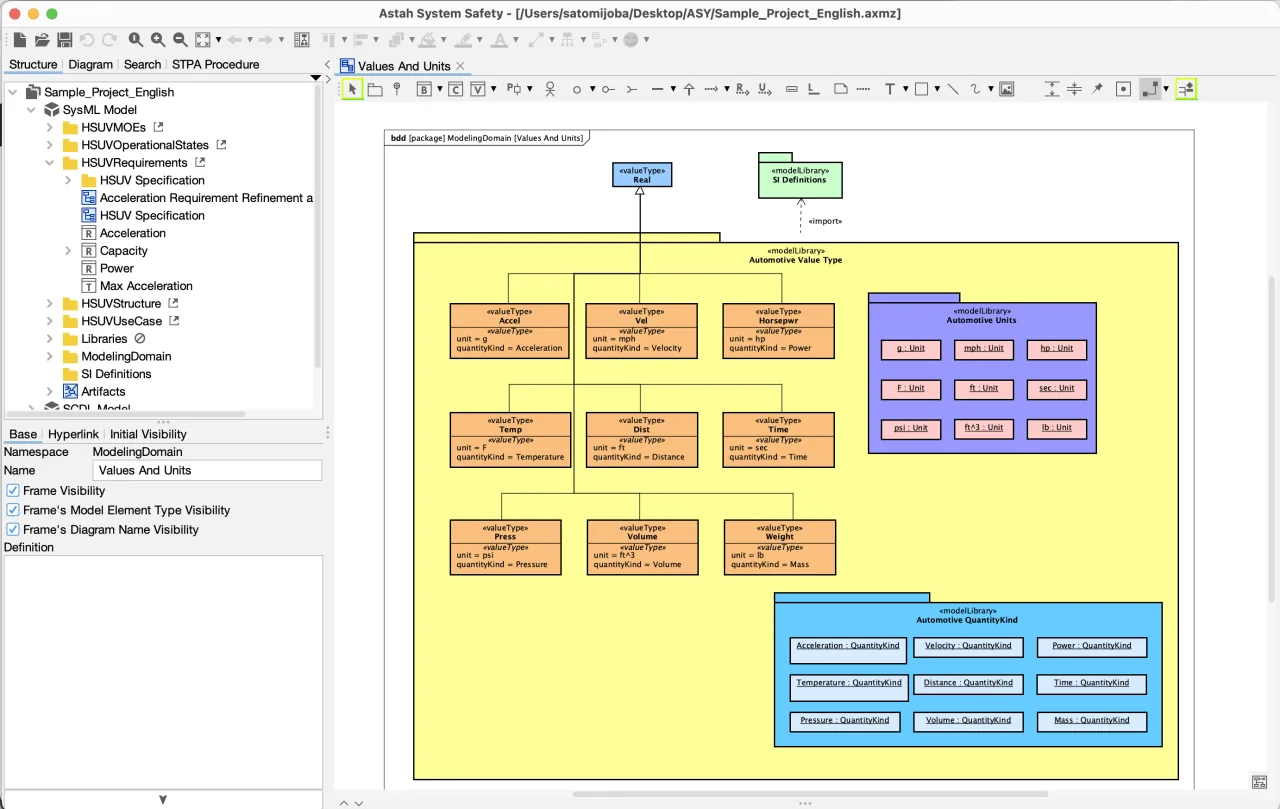This screenshot has height=809, width=1280.
Task: Reset zoom with the magnifier 1:1 icon
Action: coord(136,40)
